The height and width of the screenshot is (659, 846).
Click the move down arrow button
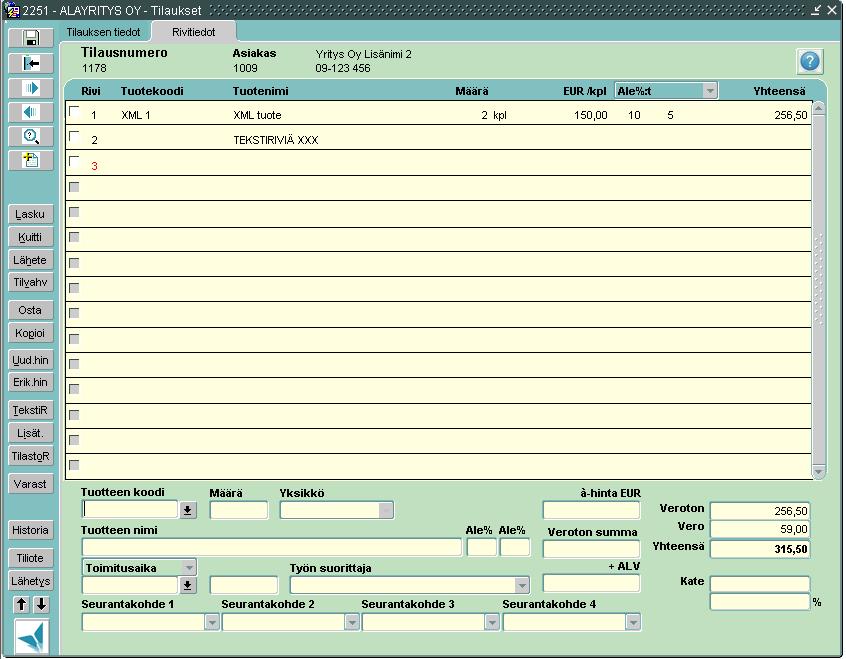(x=41, y=604)
